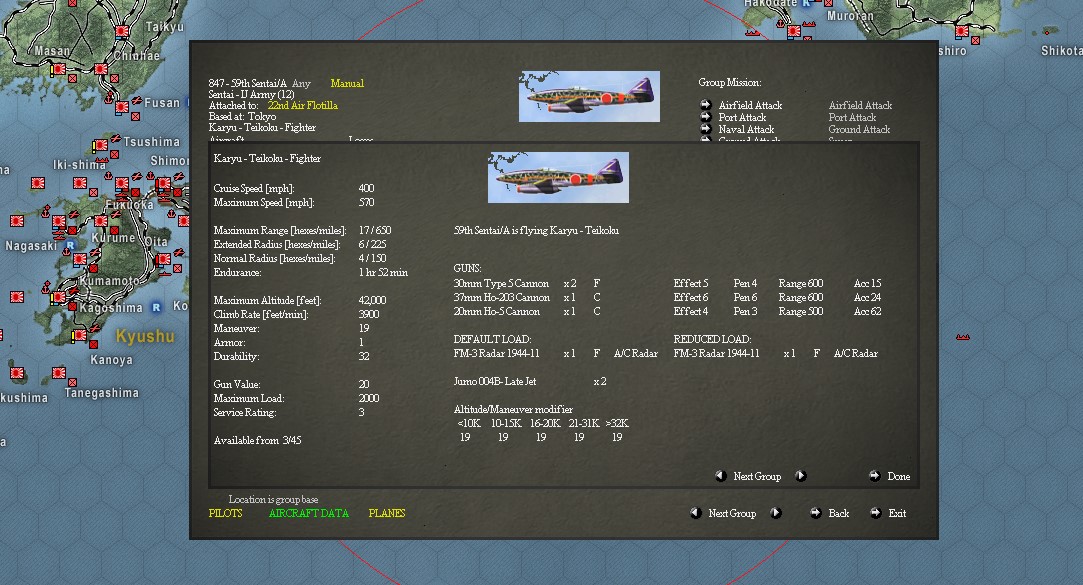This screenshot has height=585, width=1083.
Task: Select the Kanoya base flag on map
Action: [x=79, y=335]
